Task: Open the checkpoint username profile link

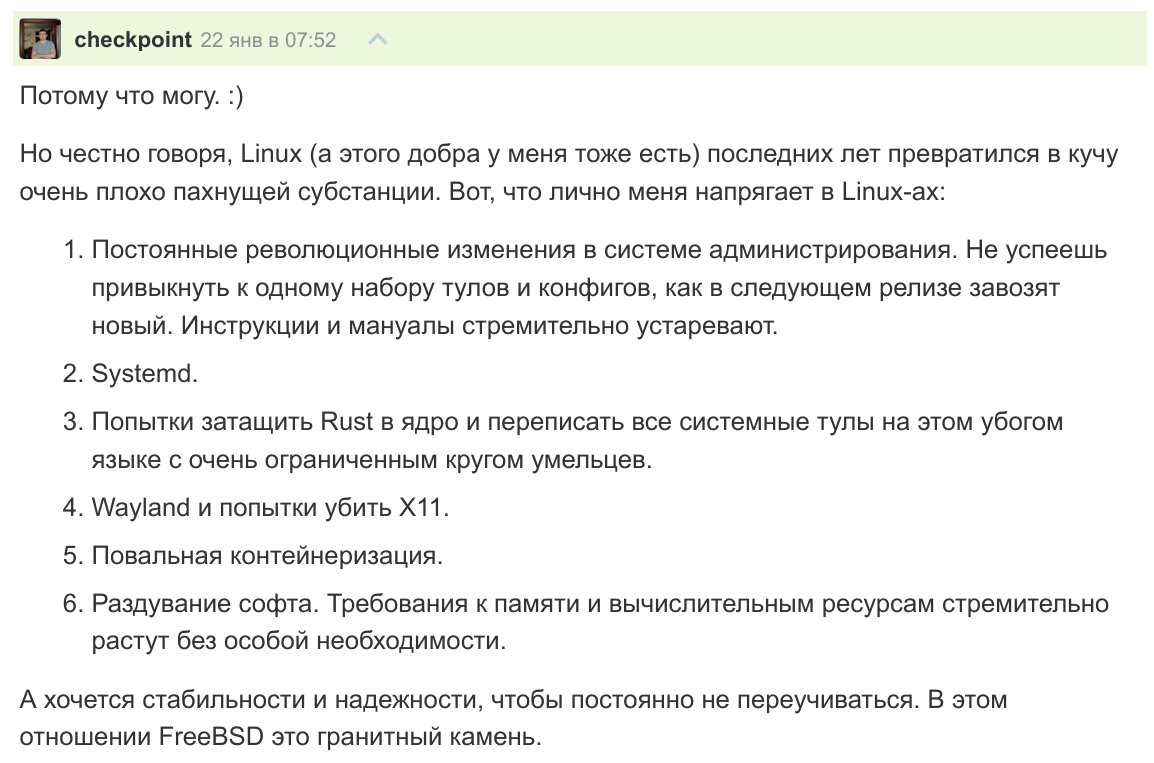Action: click(x=132, y=40)
